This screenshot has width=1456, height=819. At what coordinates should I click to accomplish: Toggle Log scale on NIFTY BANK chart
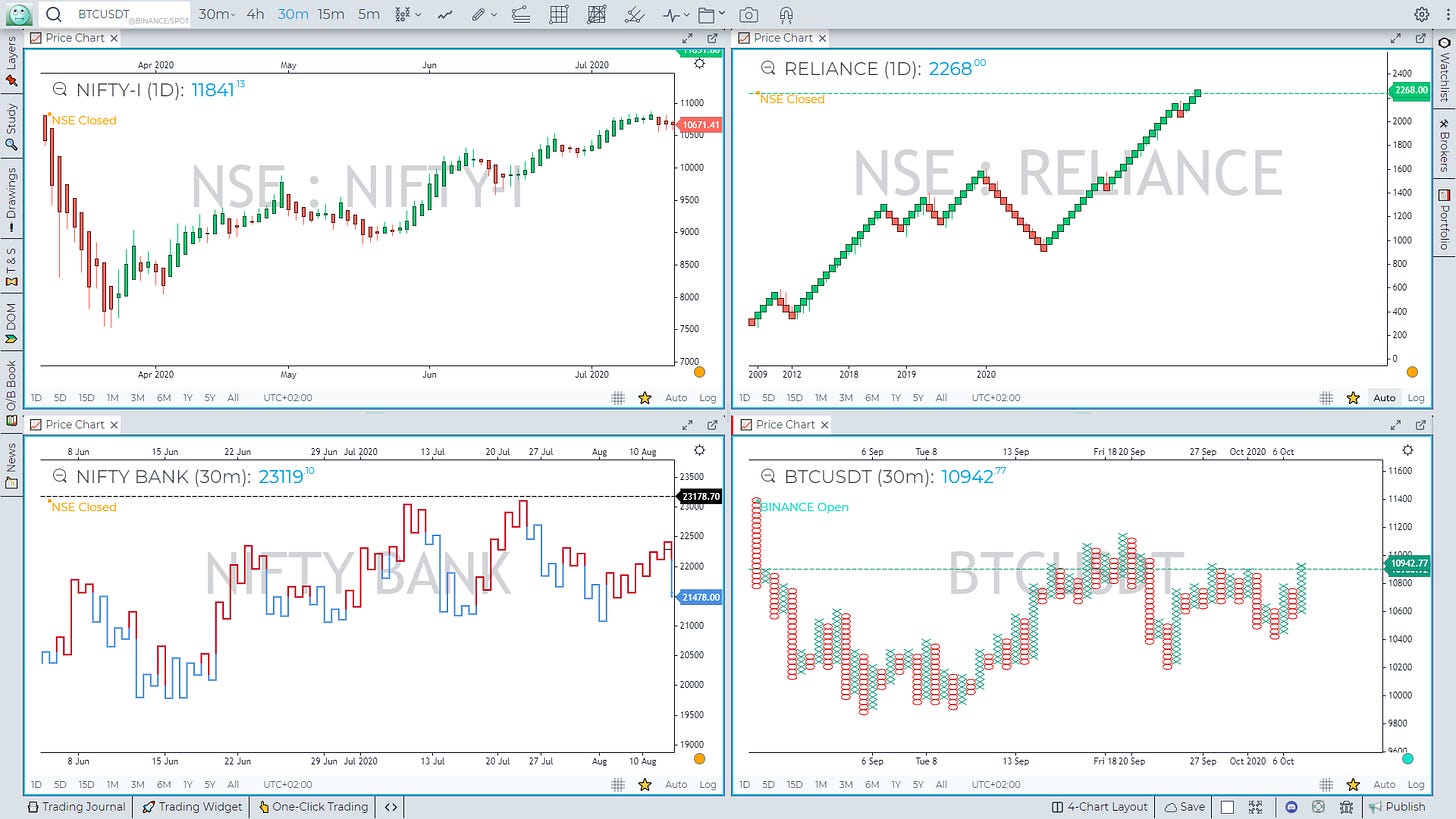pyautogui.click(x=707, y=785)
